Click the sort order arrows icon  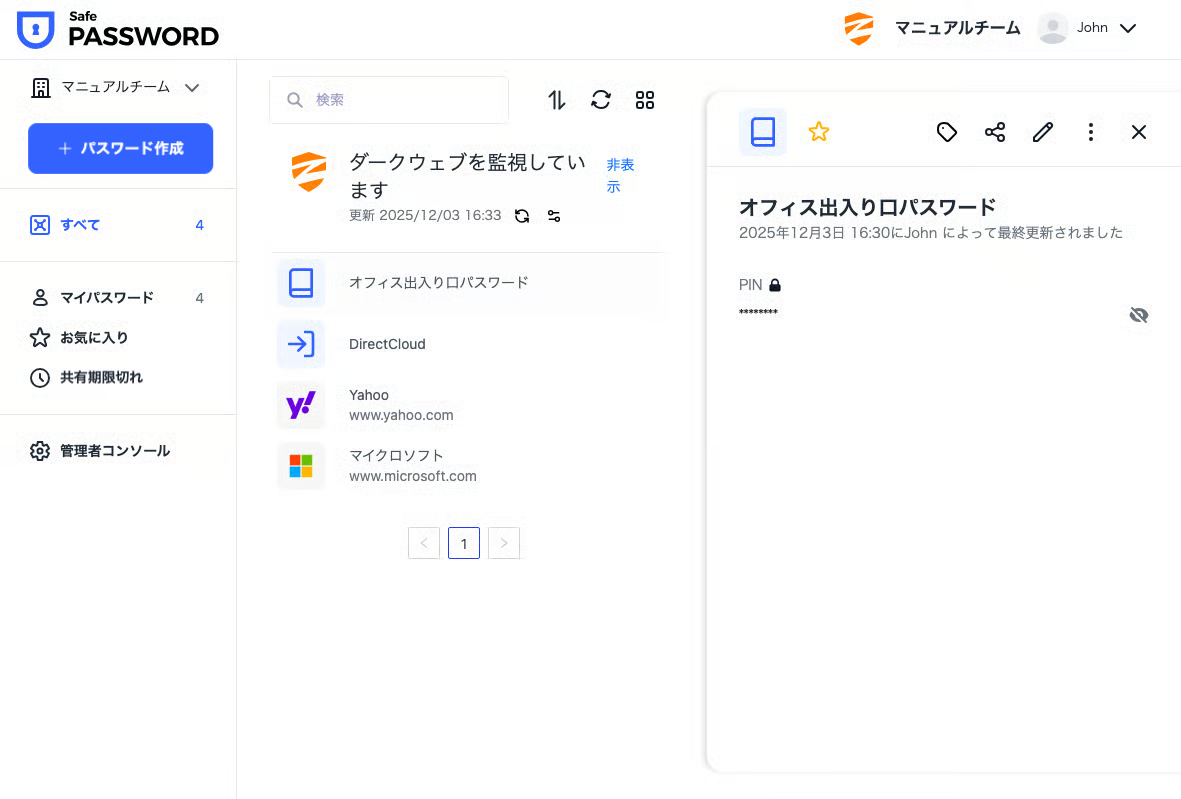pyautogui.click(x=557, y=100)
